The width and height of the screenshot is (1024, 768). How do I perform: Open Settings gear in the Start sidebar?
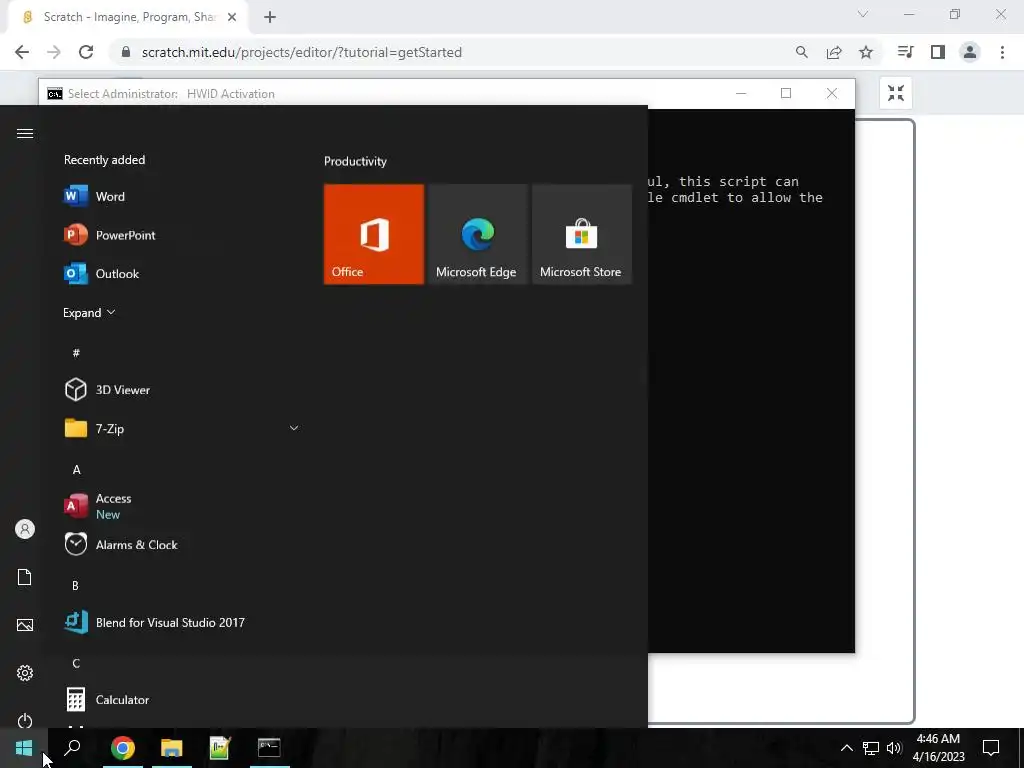click(x=25, y=673)
